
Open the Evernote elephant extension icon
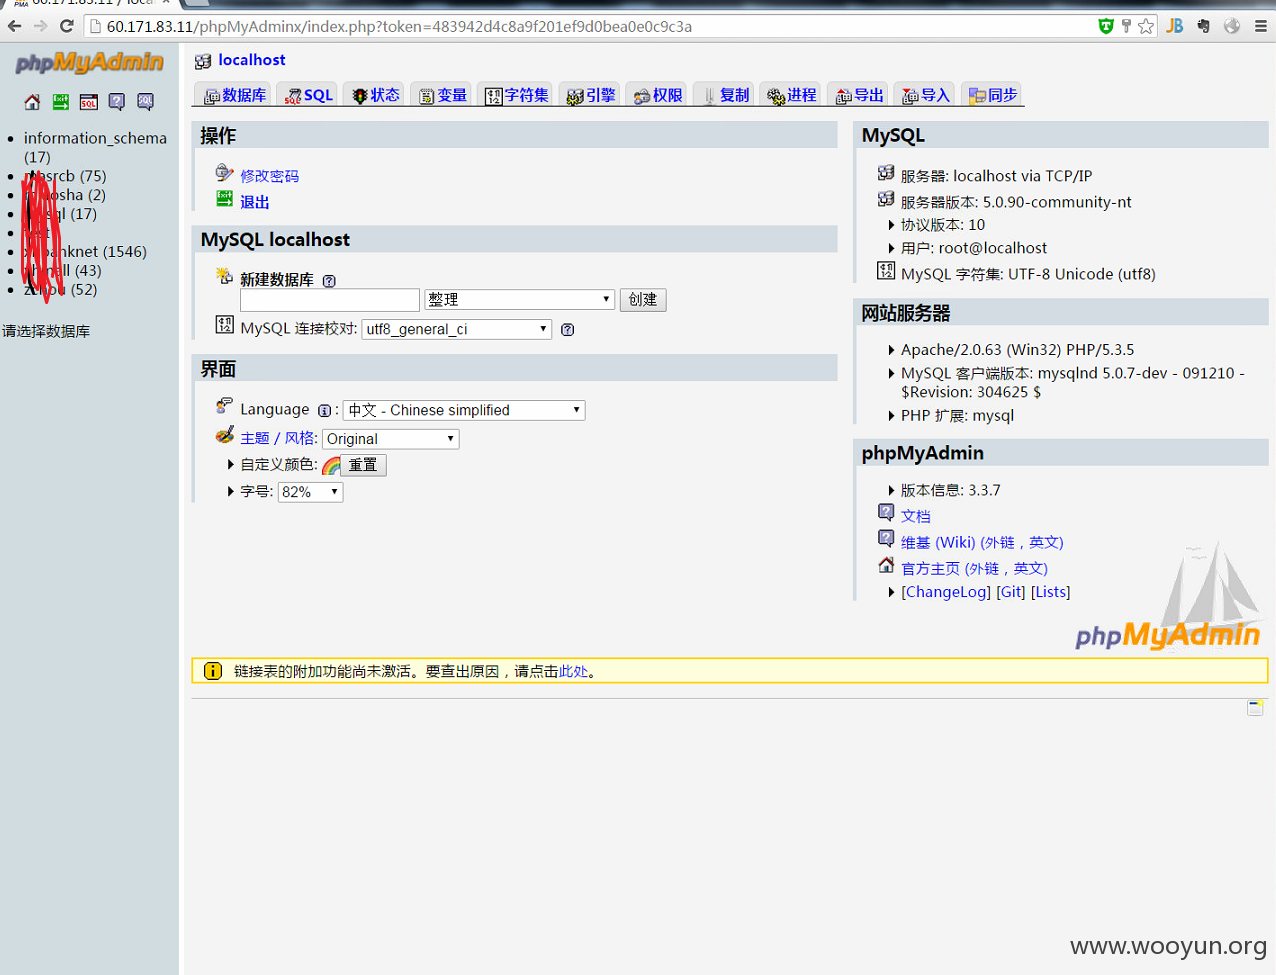coord(1204,26)
